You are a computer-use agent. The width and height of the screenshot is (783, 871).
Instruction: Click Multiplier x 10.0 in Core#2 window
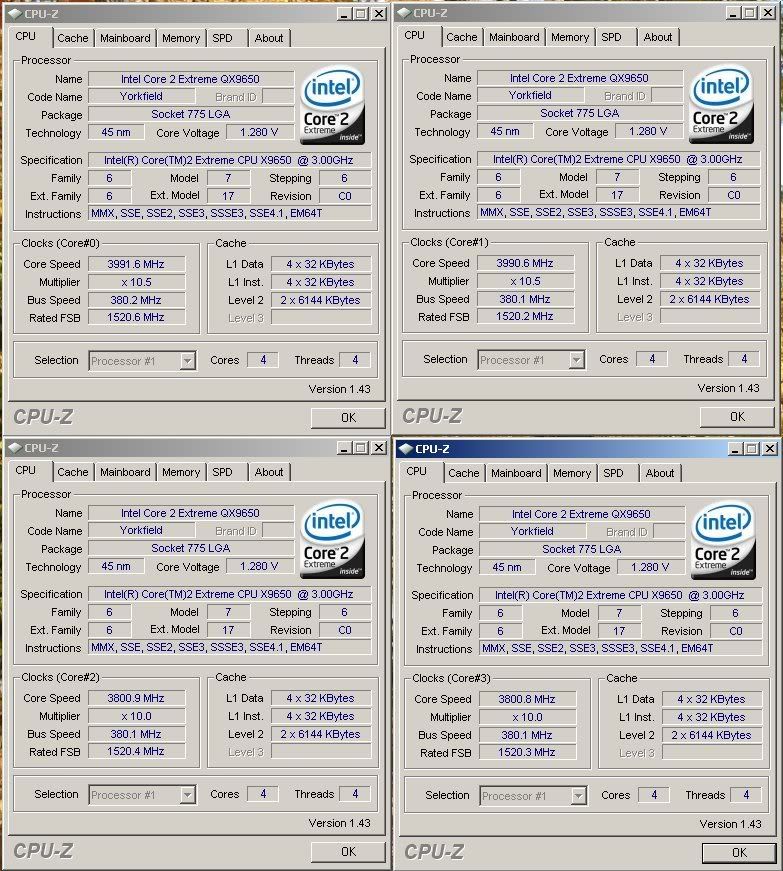(136, 716)
